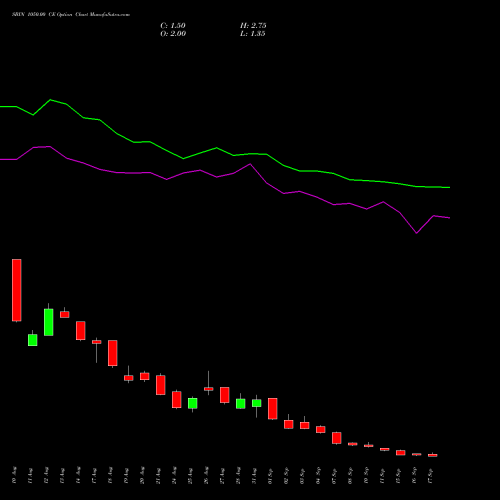Click the red candle for 21 Aug
The image size is (500, 500).
click(x=161, y=385)
